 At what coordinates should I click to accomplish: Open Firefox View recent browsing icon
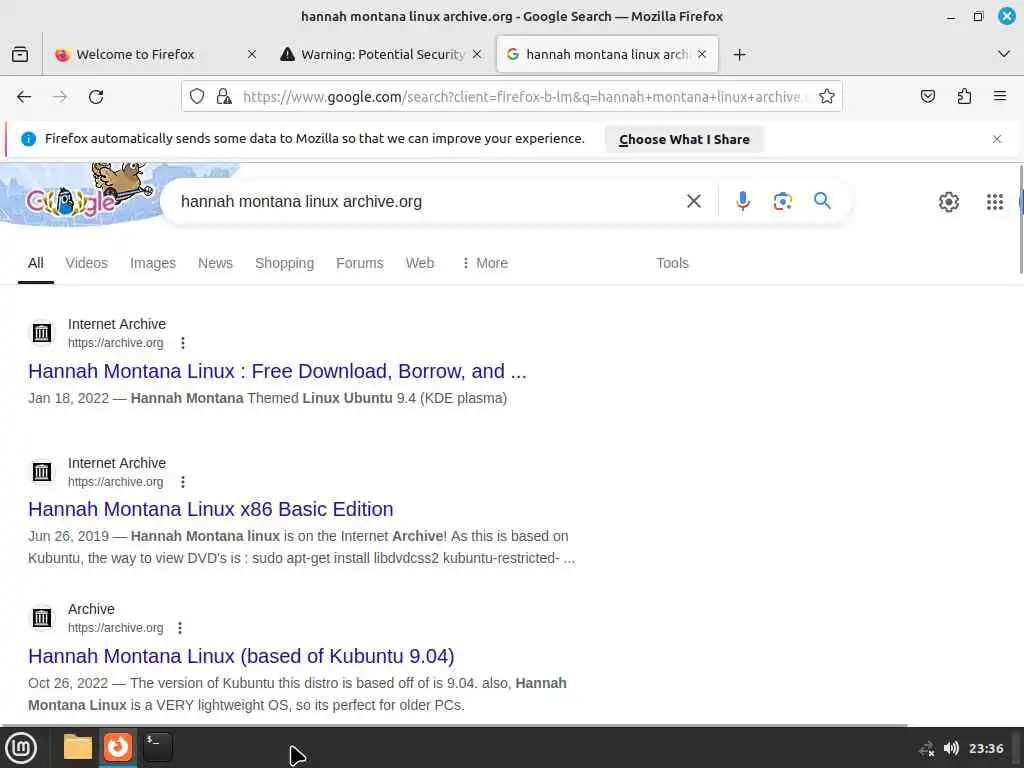point(20,54)
